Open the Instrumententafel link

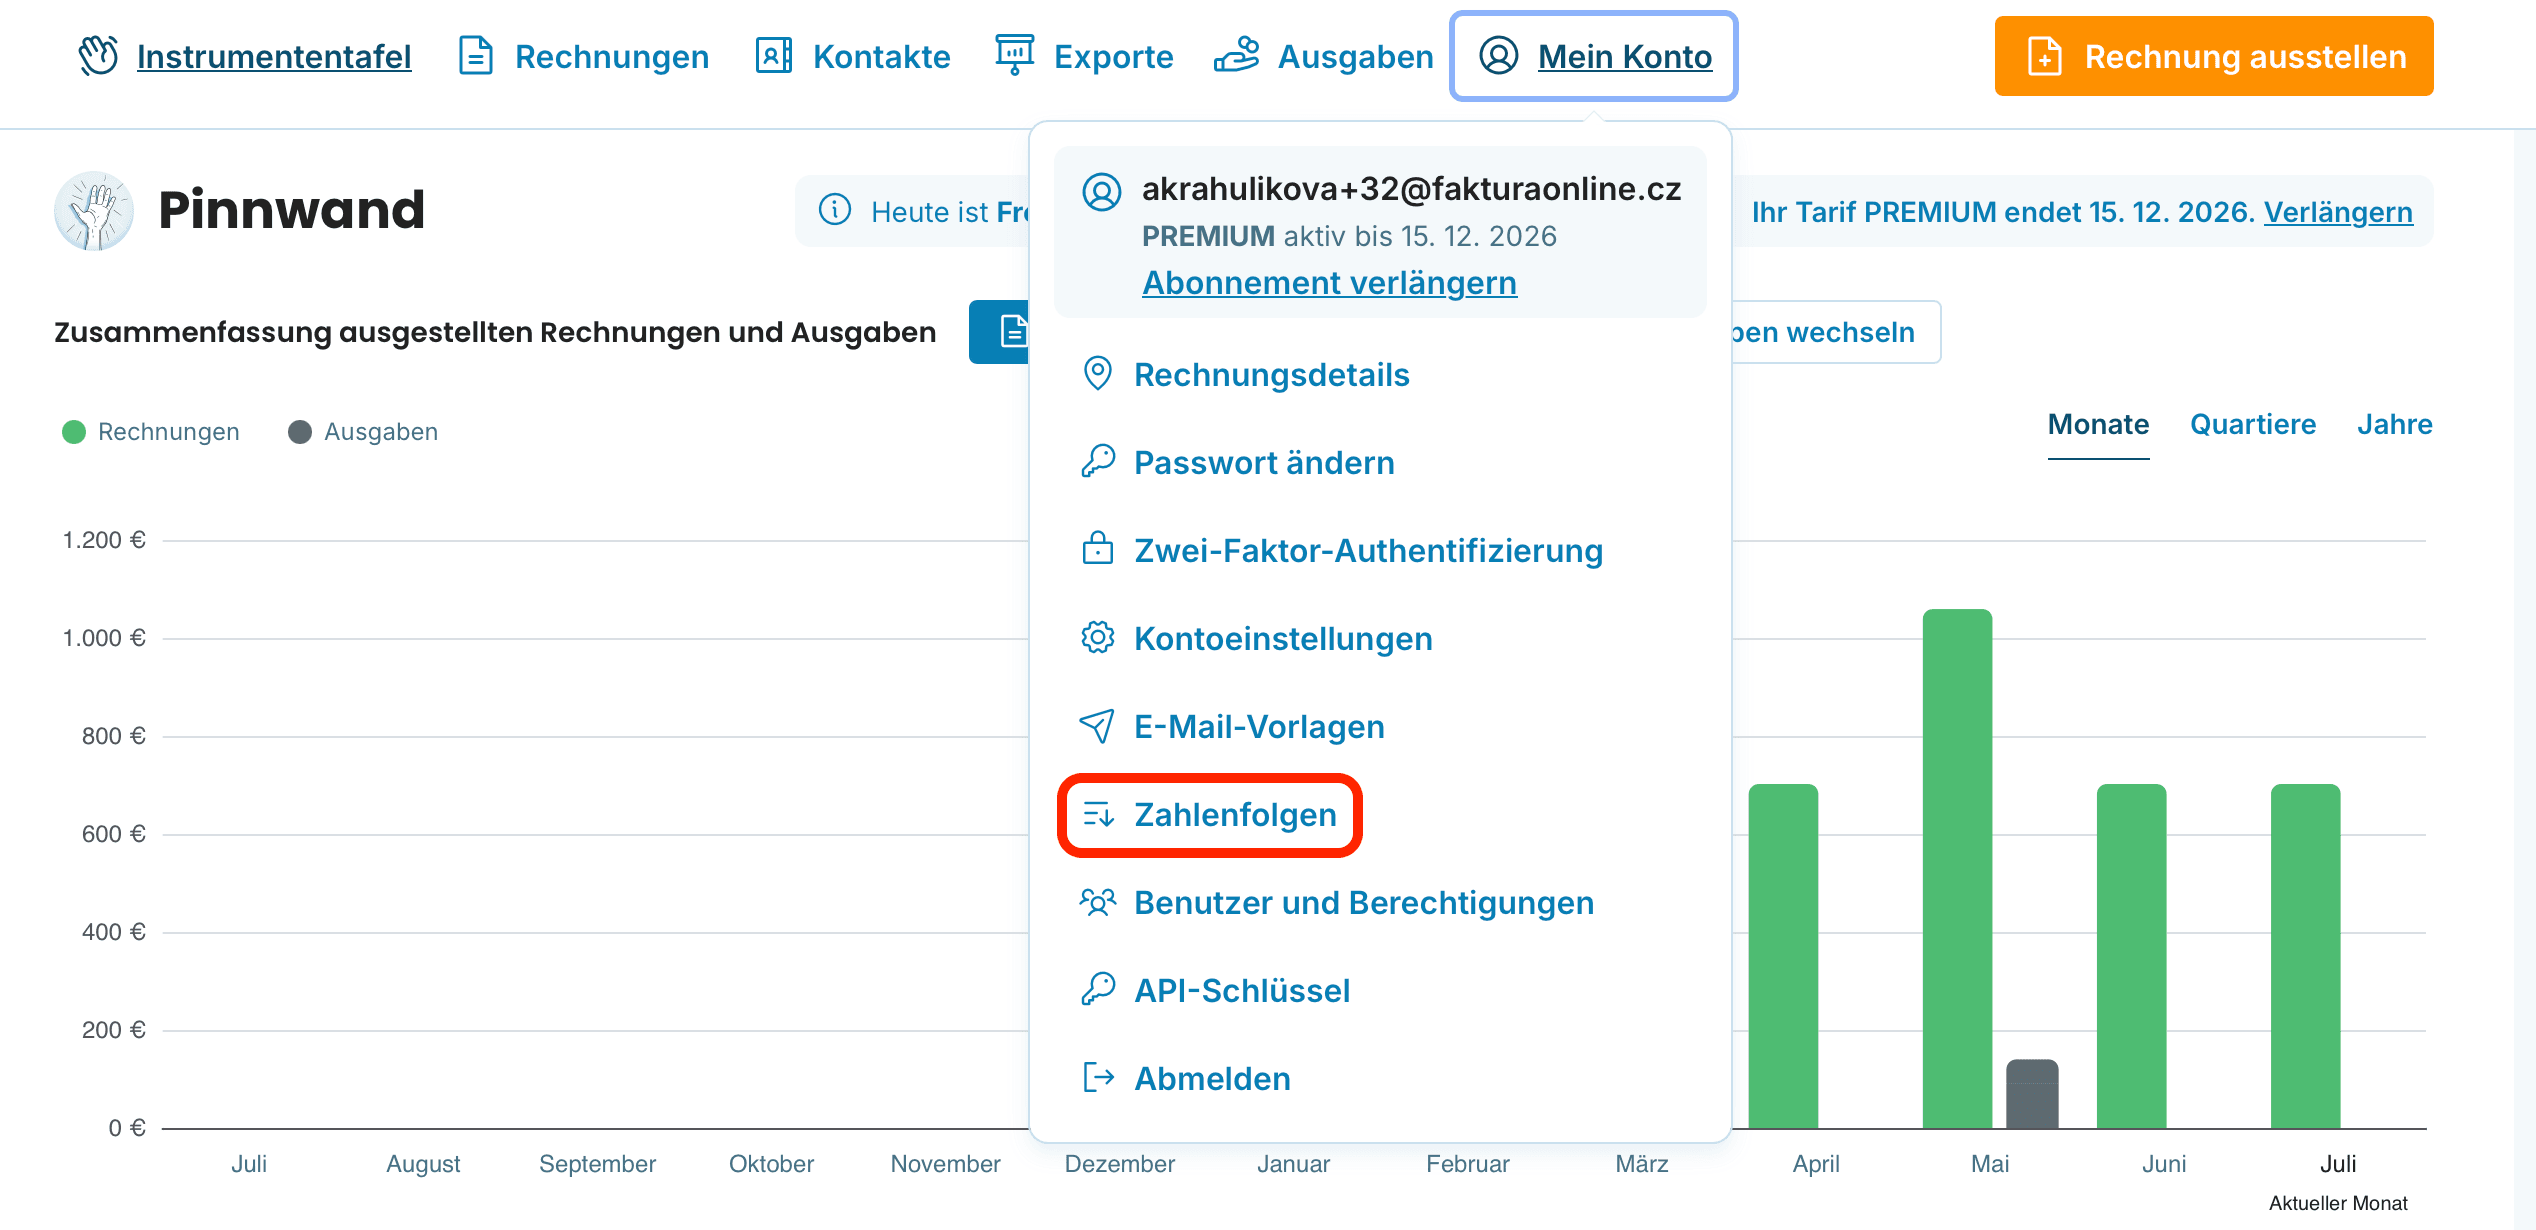(274, 56)
